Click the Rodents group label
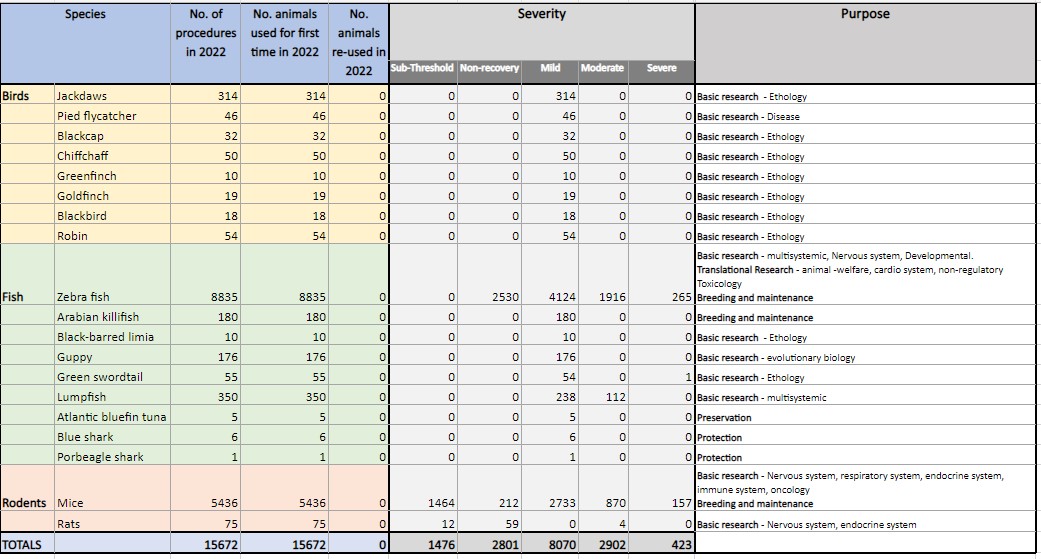The width and height of the screenshot is (1041, 559). pos(24,503)
